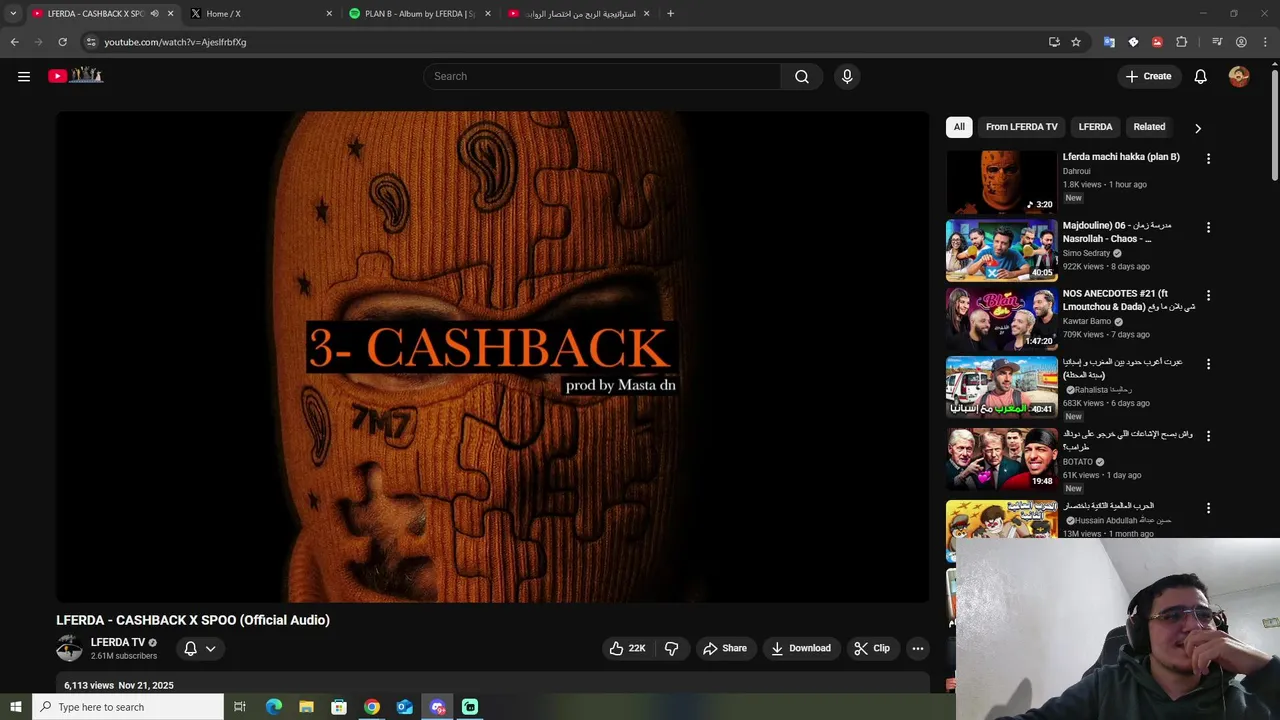This screenshot has width=1280, height=720.
Task: Open Extensions puzzle icon
Action: [1181, 42]
